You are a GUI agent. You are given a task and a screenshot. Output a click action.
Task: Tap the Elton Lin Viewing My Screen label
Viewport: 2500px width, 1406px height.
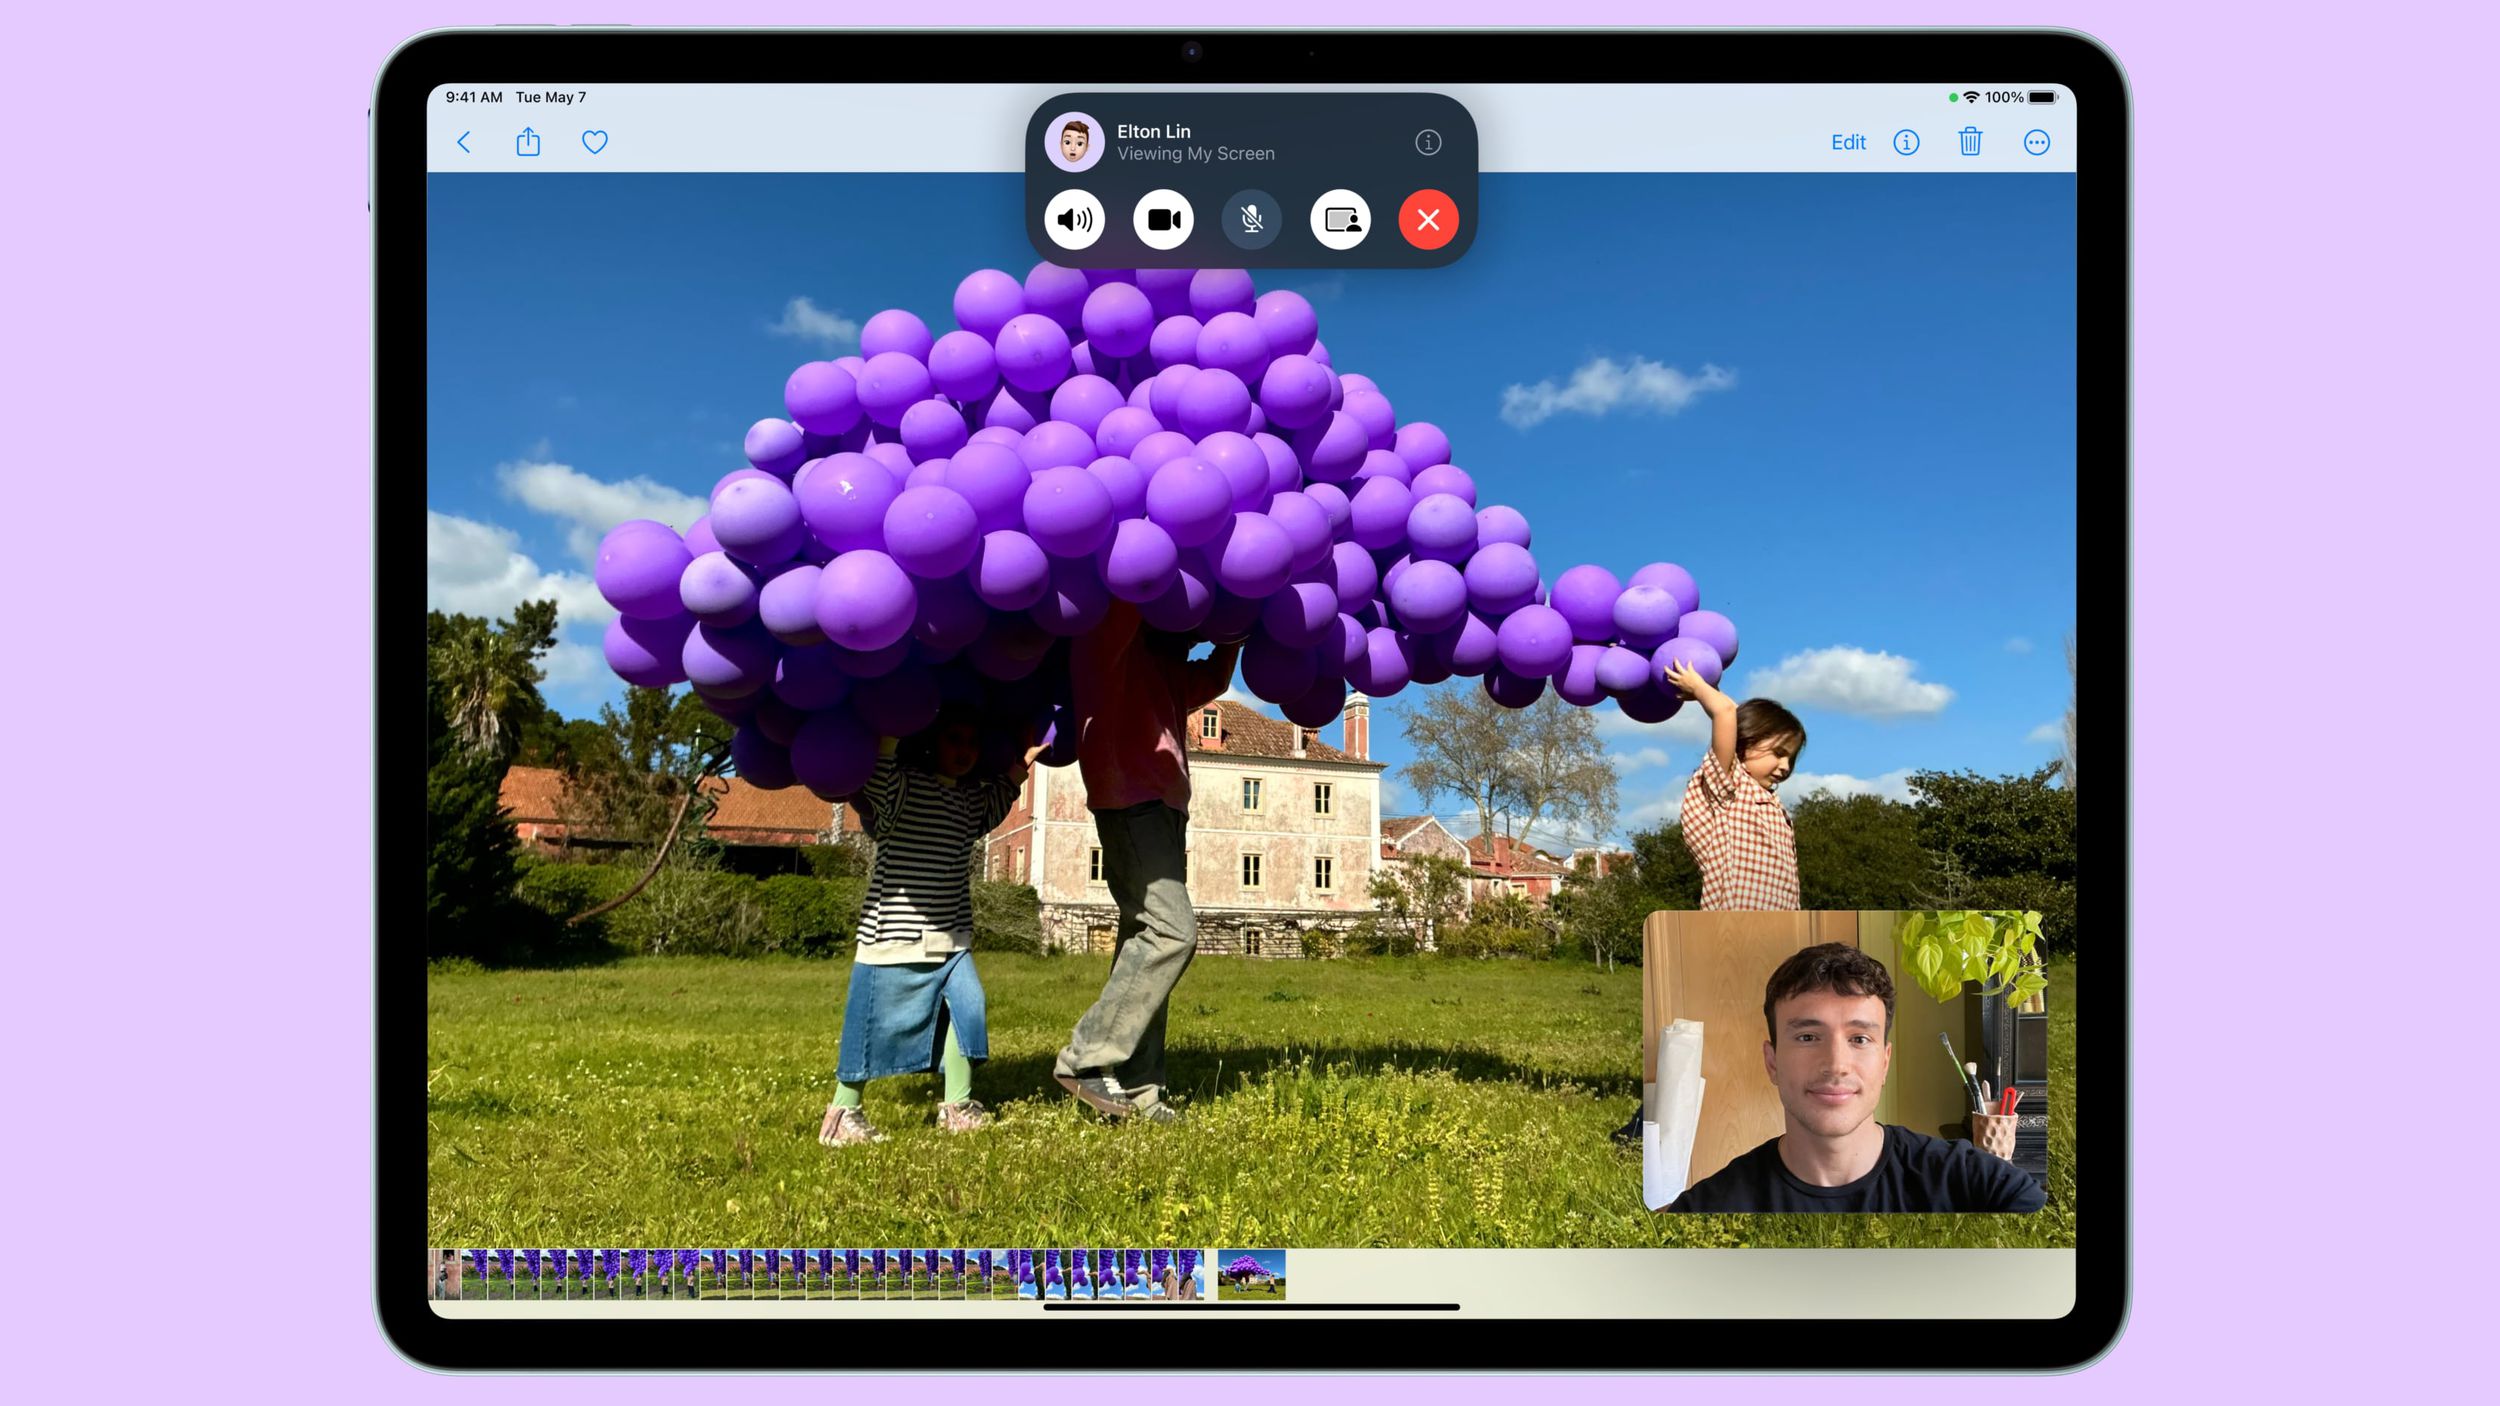pos(1195,142)
